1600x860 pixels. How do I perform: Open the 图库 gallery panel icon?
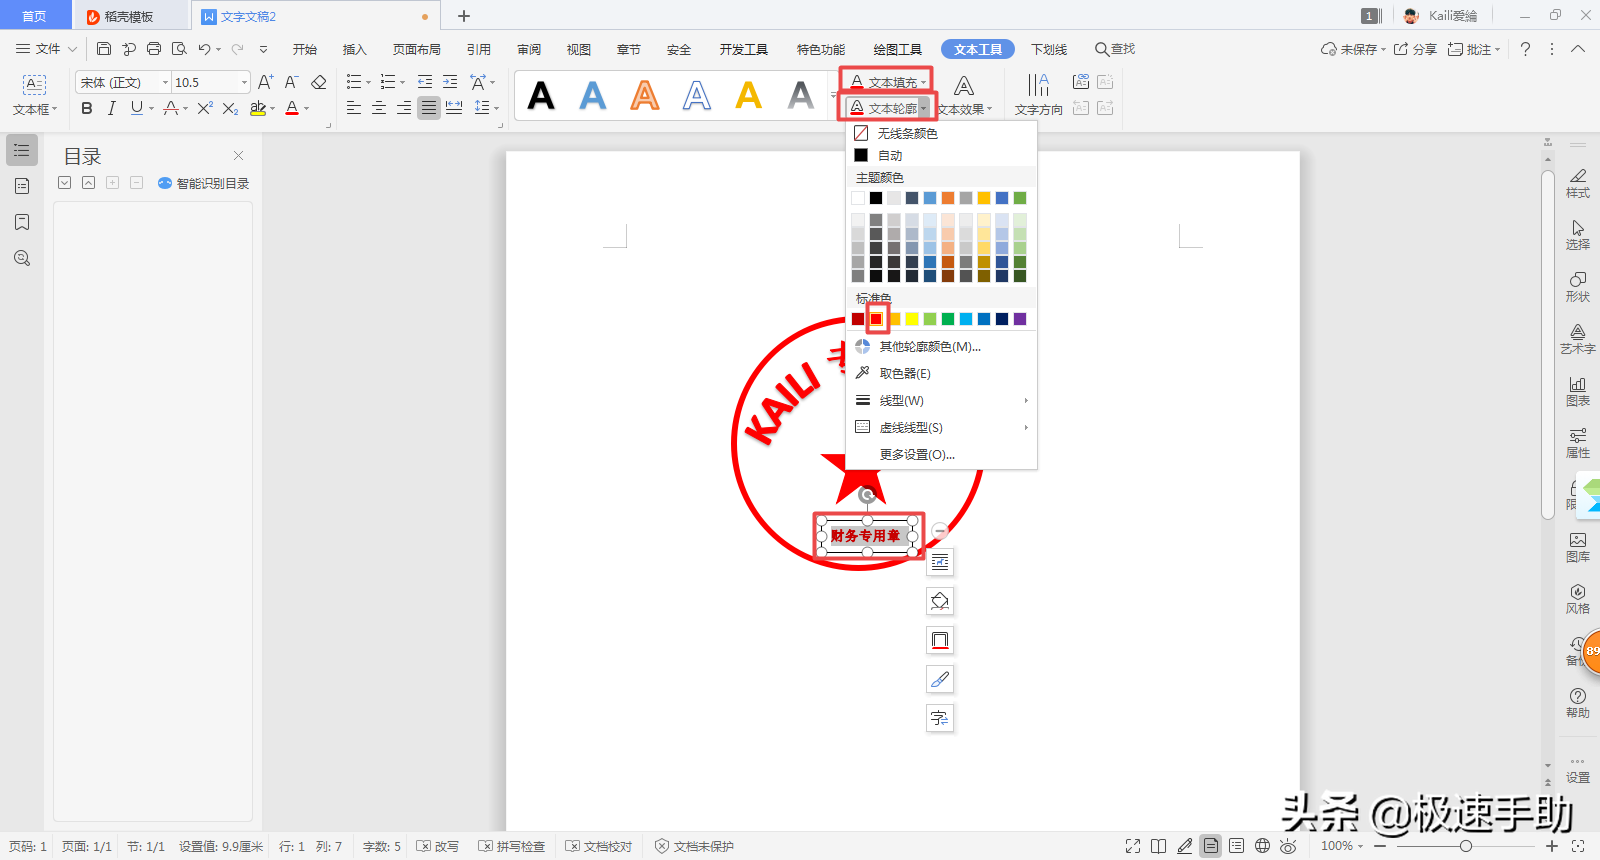(1577, 547)
